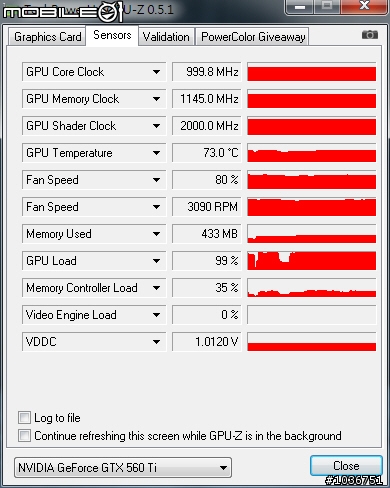This screenshot has width=390, height=488.
Task: Toggle Continue refreshing in background checkbox
Action: (24, 435)
